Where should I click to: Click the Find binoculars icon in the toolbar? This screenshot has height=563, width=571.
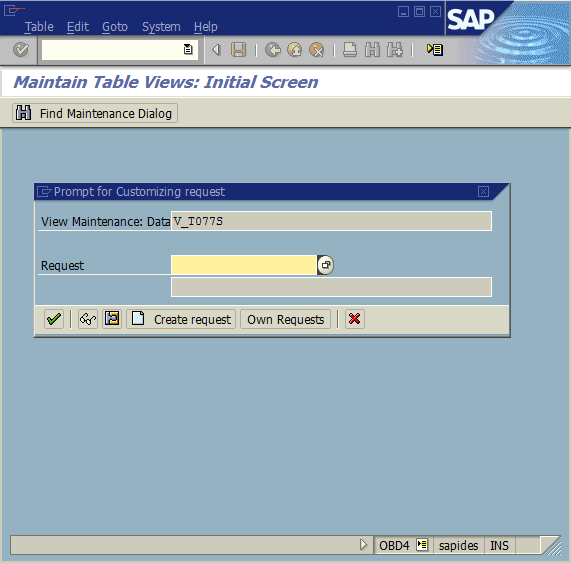[x=372, y=50]
